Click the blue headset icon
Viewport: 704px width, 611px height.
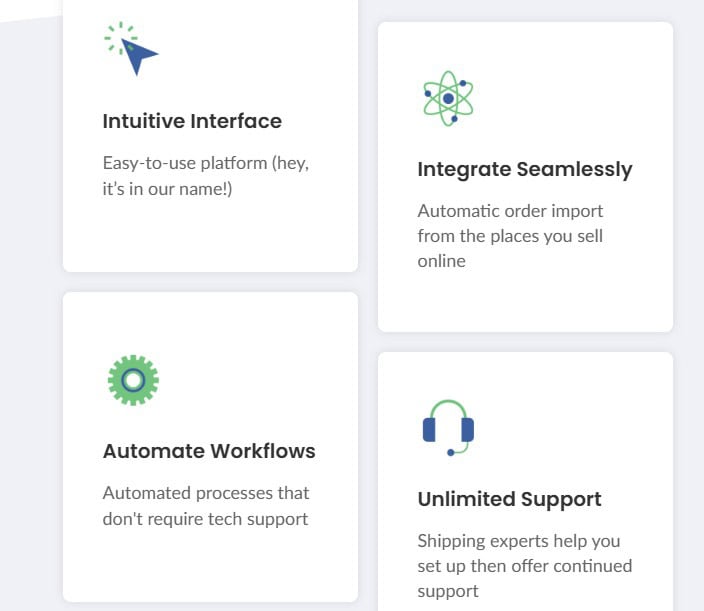pos(448,428)
